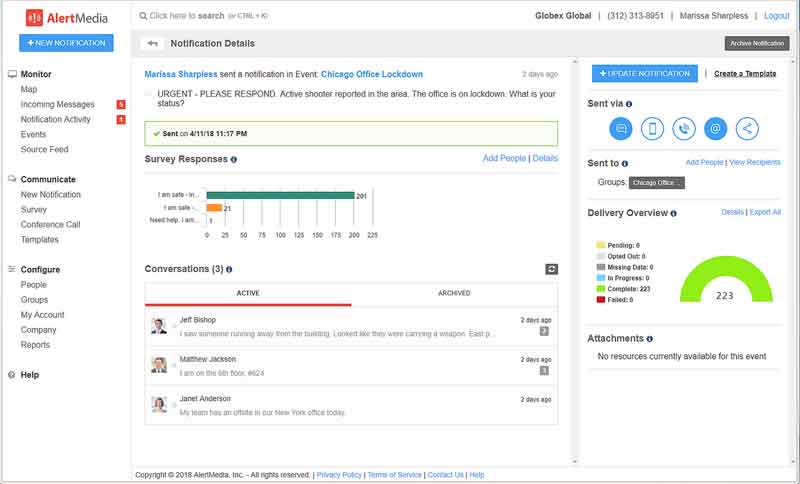Screen dimensions: 800x484
Task: Click Janet Anderson's avatar photo
Action: point(159,404)
